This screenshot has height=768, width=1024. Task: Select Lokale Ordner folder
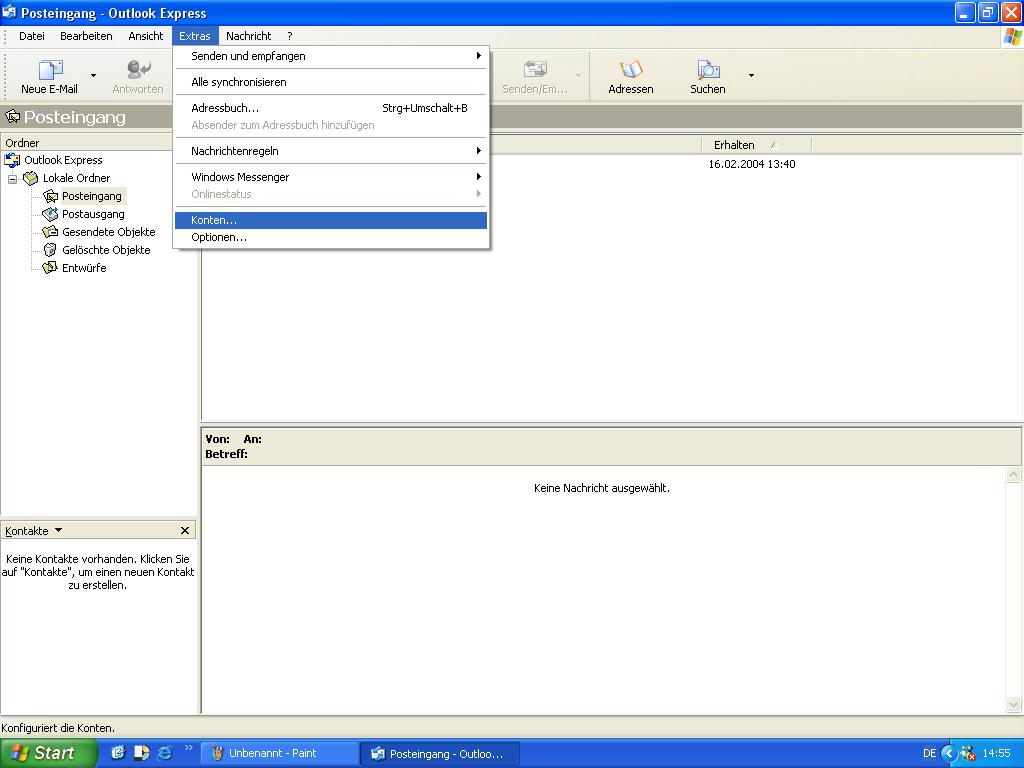(76, 178)
